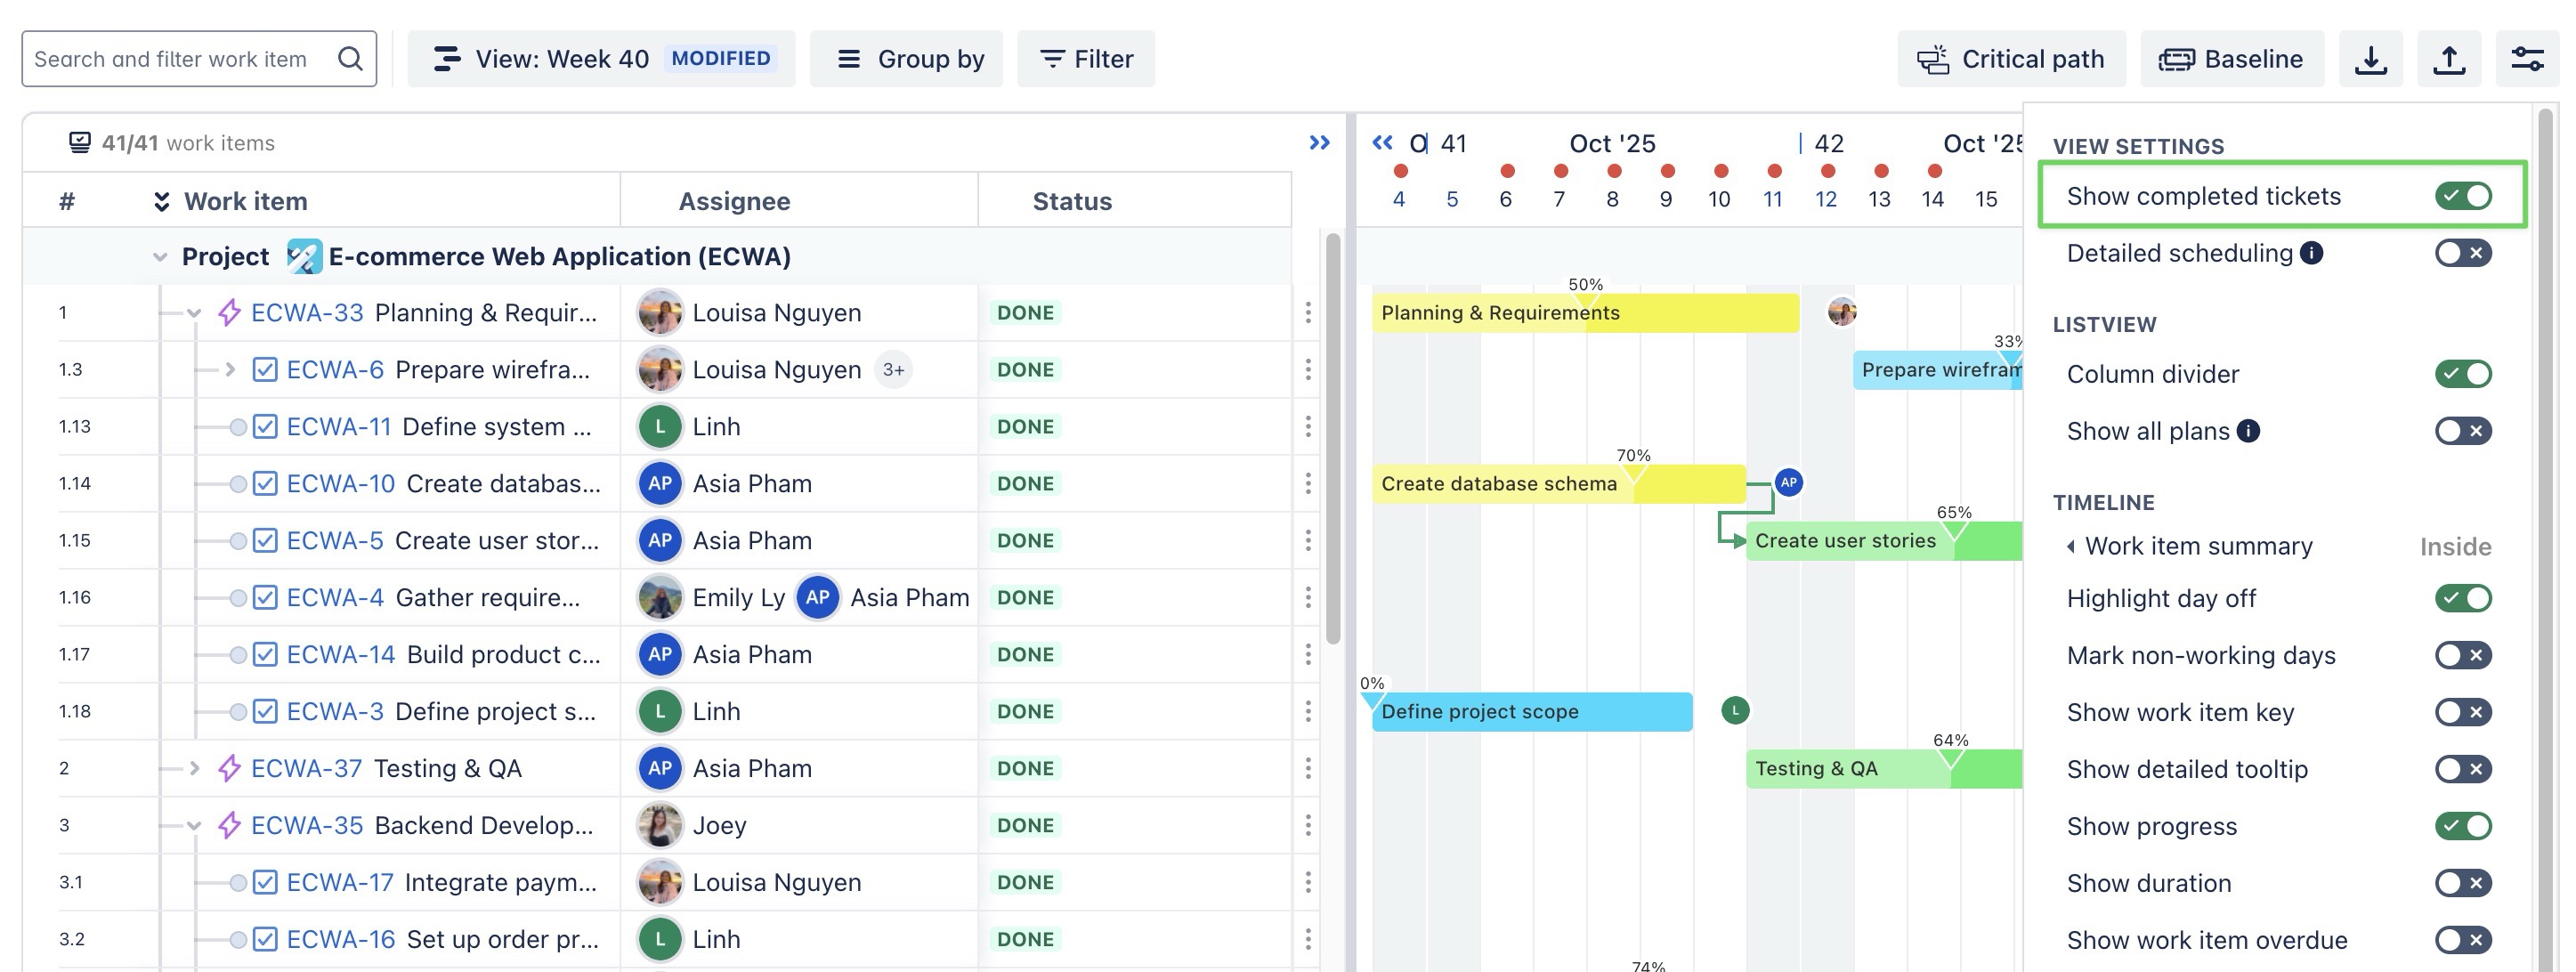Viewport: 2576px width, 972px height.
Task: Click the upload import icon
Action: click(2449, 59)
